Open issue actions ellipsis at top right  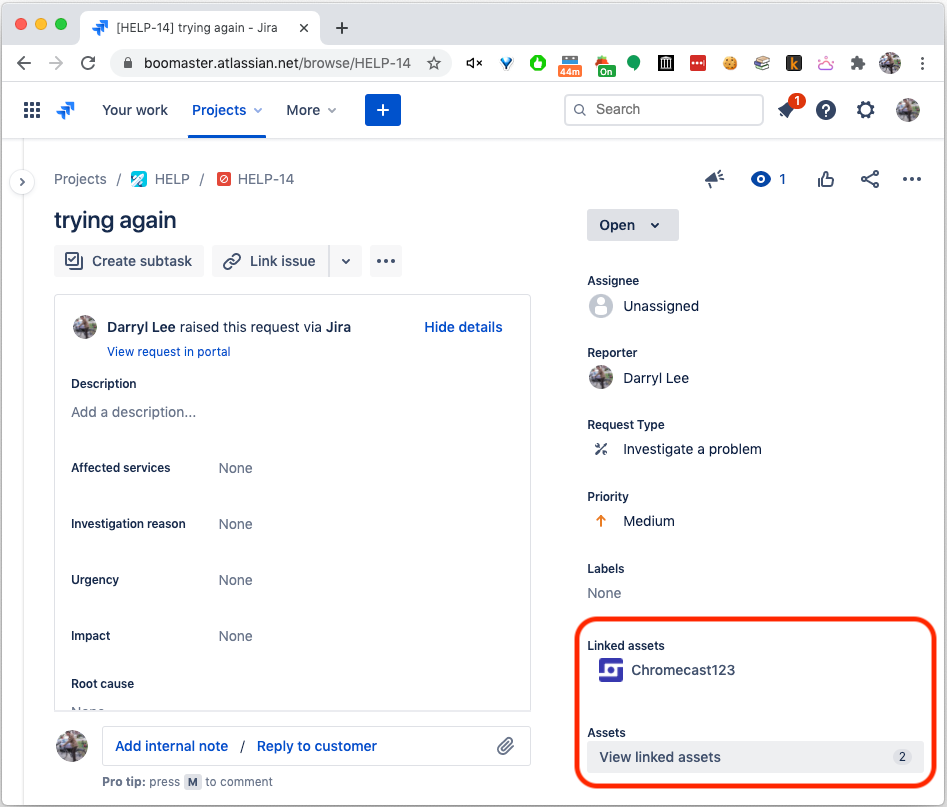click(x=911, y=179)
